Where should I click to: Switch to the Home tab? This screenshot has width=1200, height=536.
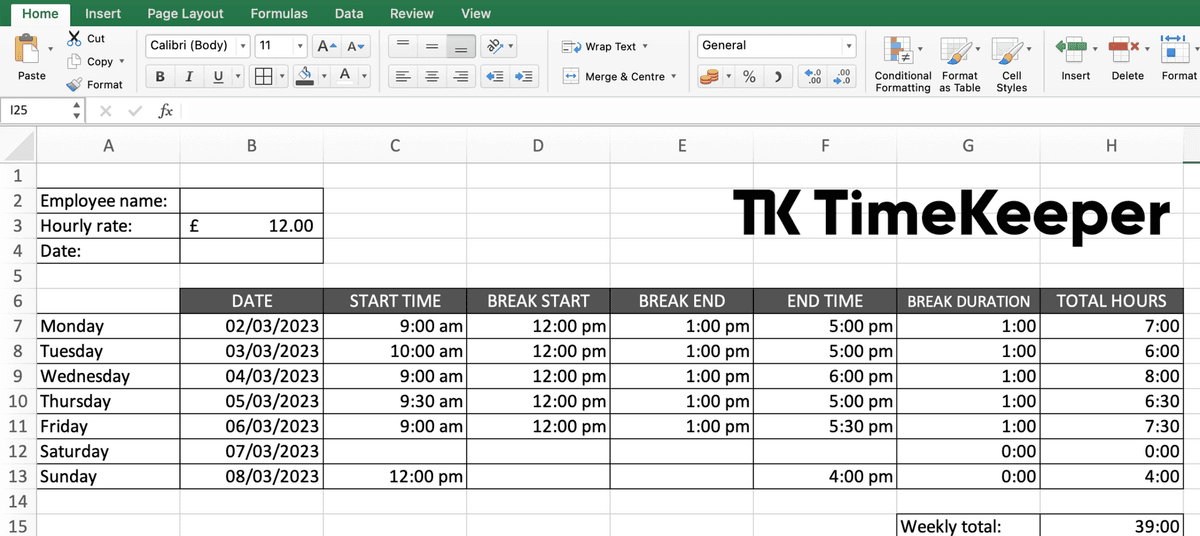(40, 13)
